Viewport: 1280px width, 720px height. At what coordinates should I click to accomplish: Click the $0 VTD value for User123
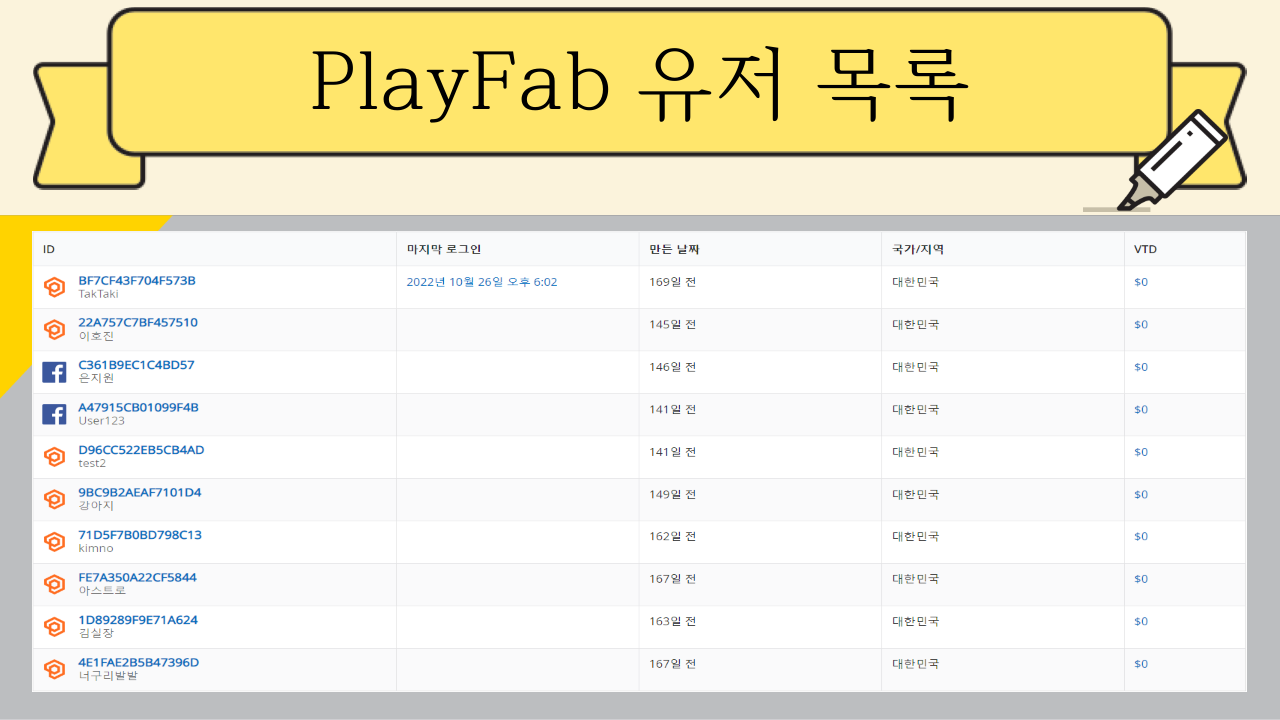pyautogui.click(x=1141, y=409)
